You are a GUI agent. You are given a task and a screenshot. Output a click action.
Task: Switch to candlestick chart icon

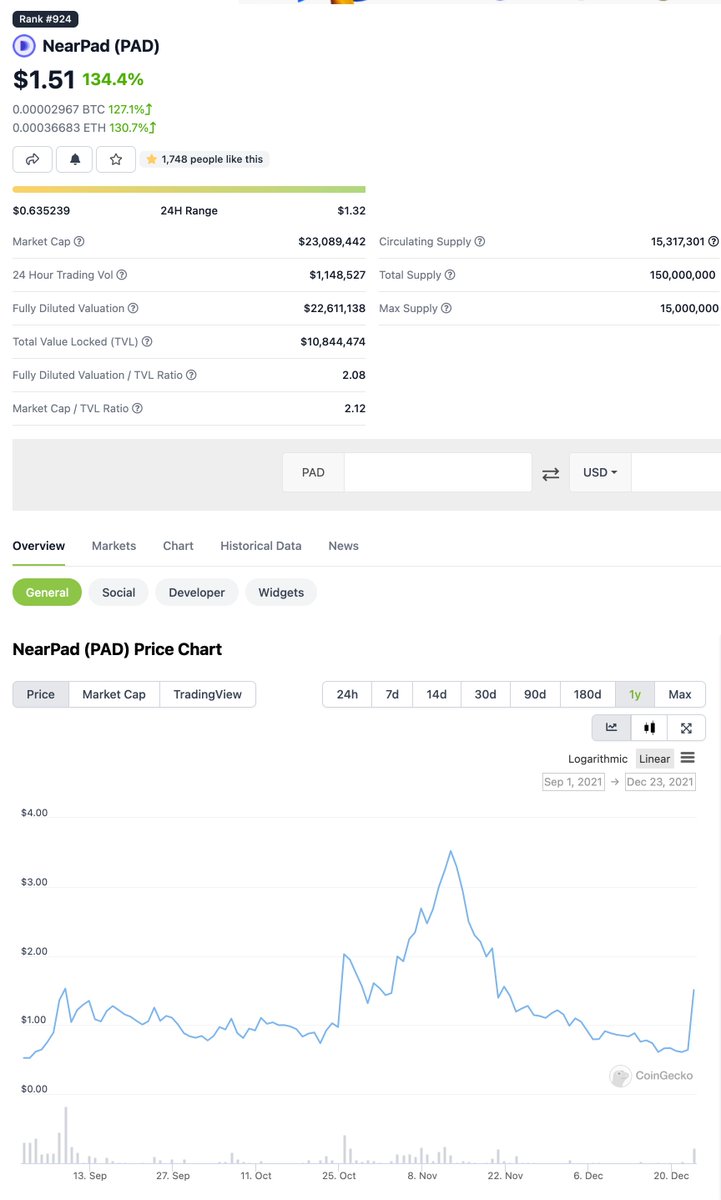(x=649, y=728)
